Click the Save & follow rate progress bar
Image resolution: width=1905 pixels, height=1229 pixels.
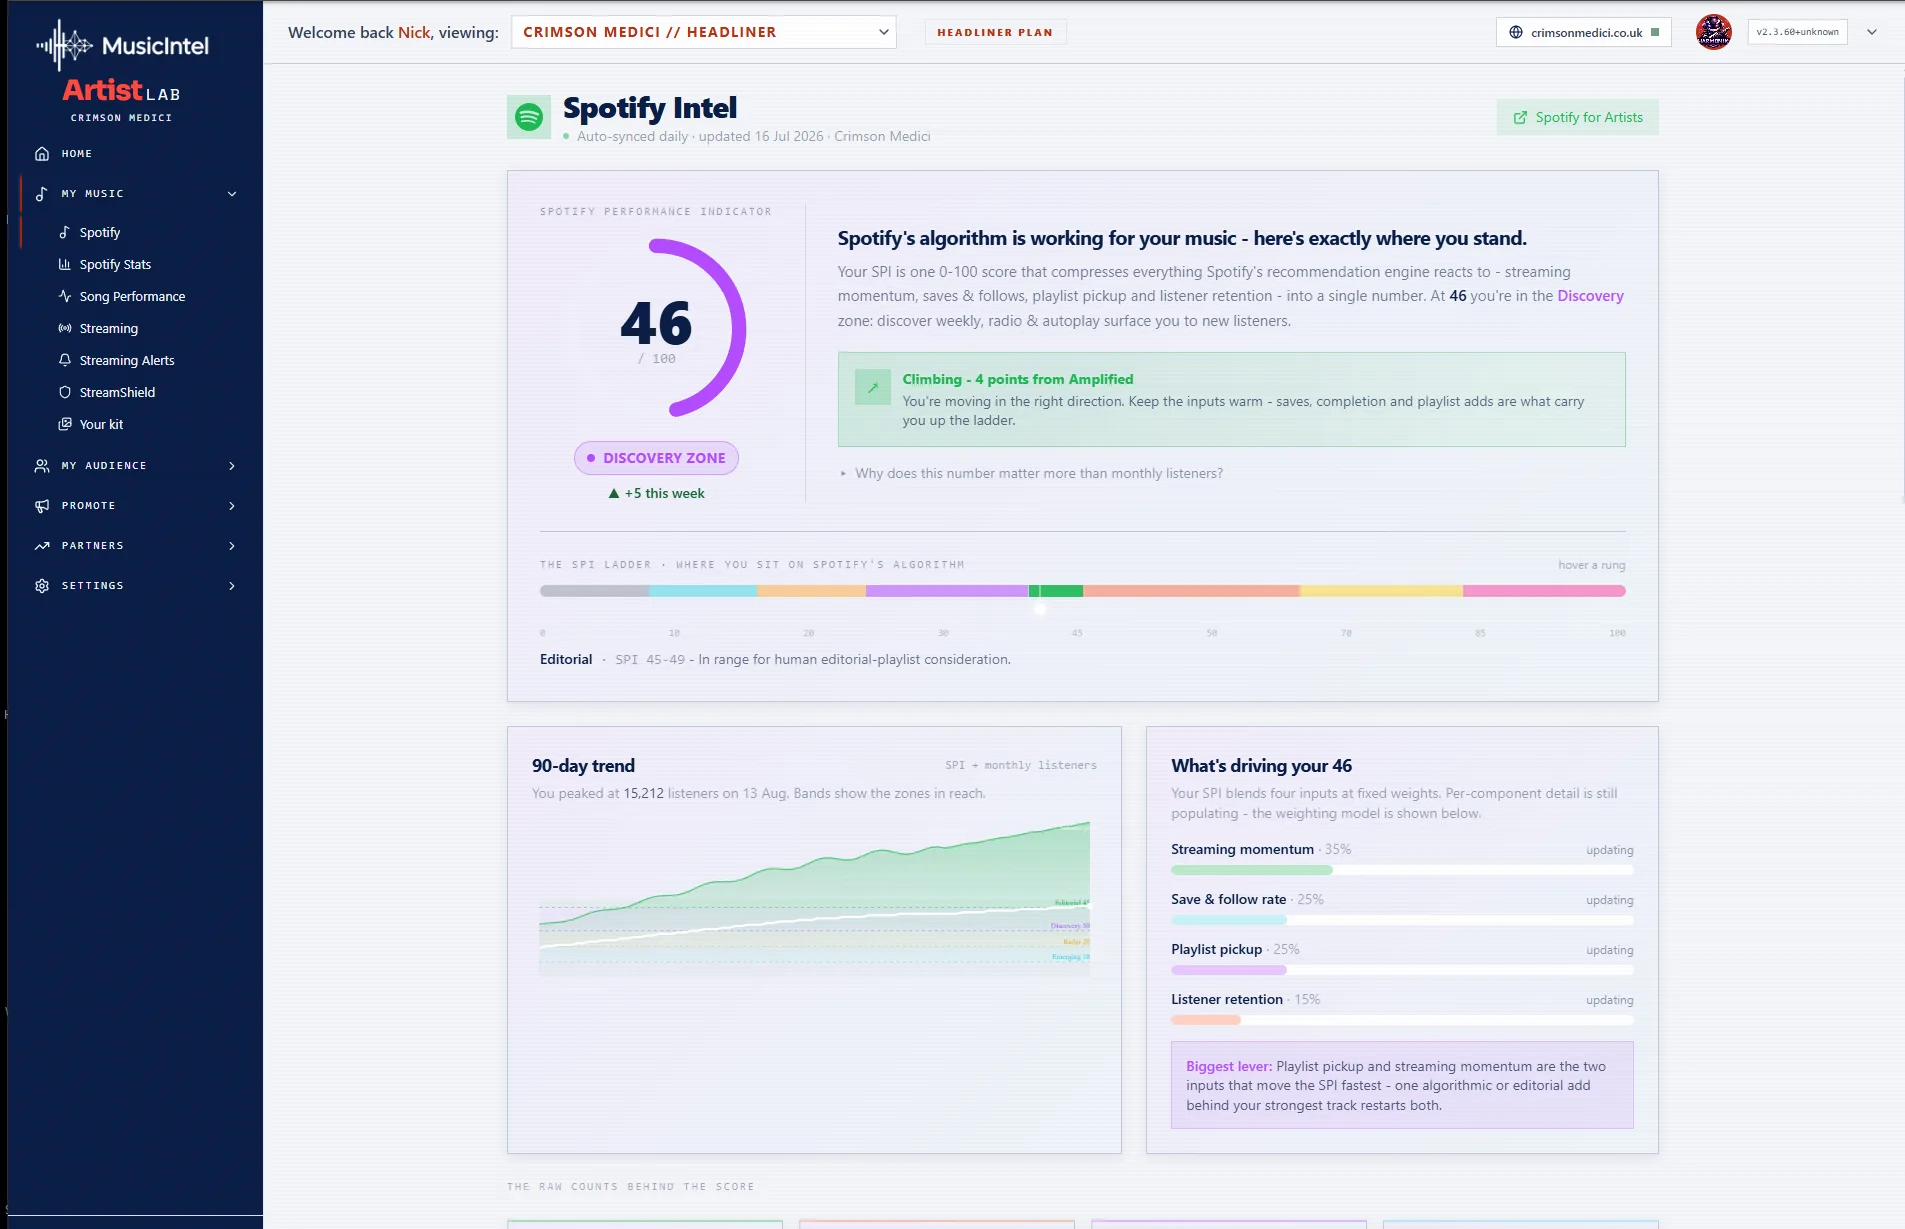pyautogui.click(x=1402, y=920)
